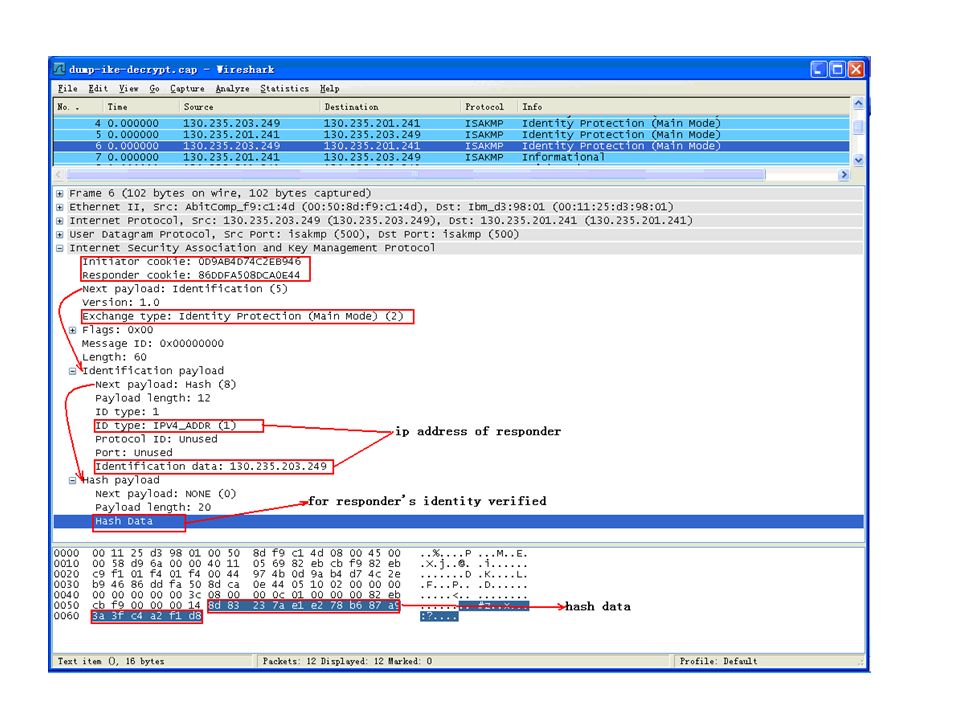Sort packets by the Time column header
The width and height of the screenshot is (960, 720).
pos(141,107)
